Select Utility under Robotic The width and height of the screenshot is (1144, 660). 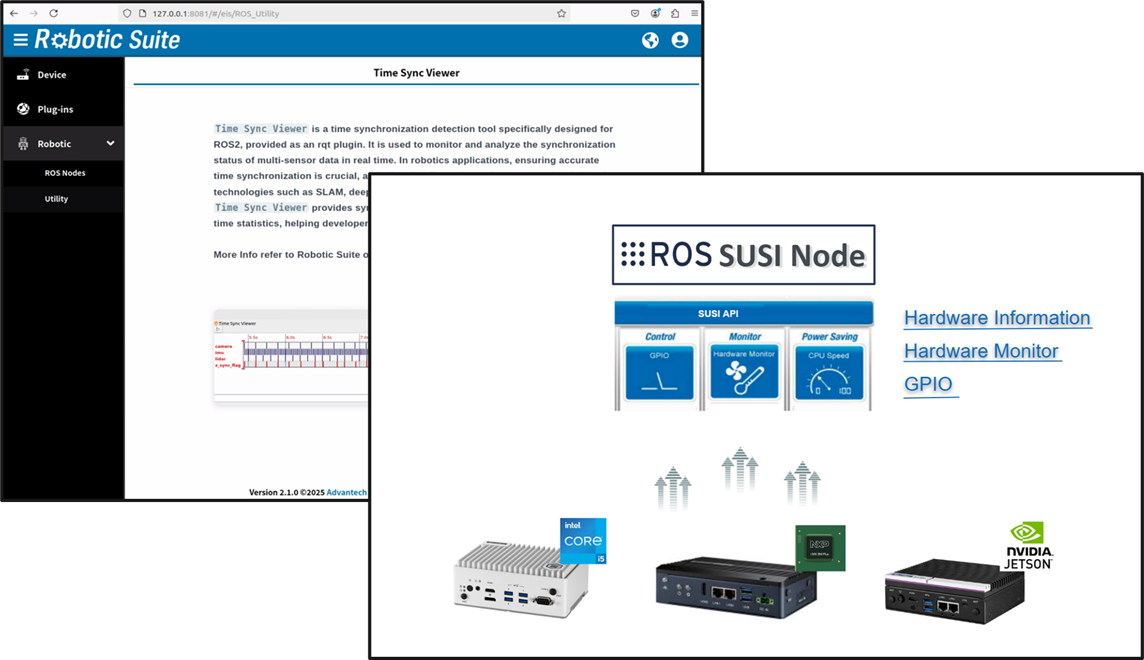coord(56,199)
